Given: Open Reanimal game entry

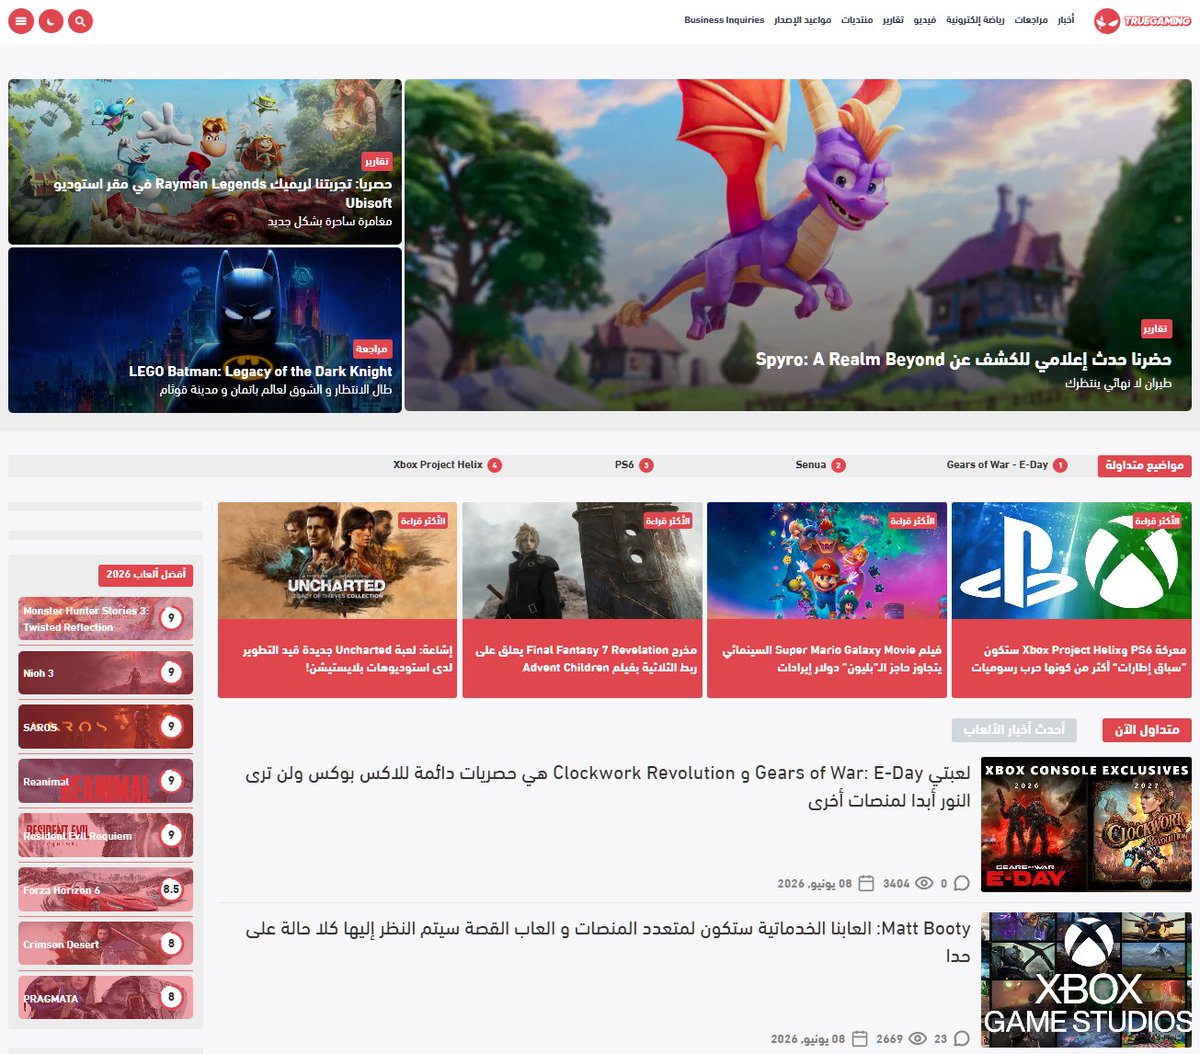Looking at the screenshot, I should [105, 781].
